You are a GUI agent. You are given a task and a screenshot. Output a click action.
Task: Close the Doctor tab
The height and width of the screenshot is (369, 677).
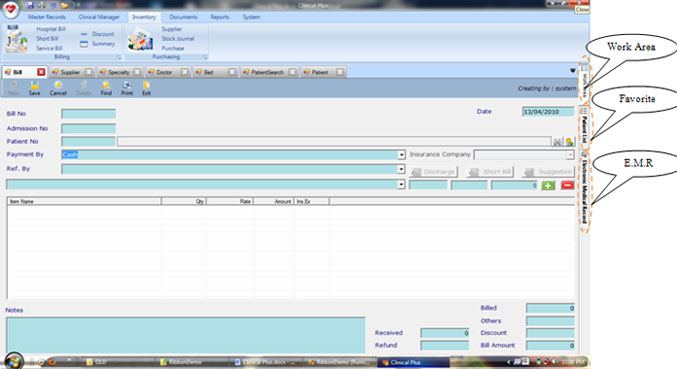point(184,72)
